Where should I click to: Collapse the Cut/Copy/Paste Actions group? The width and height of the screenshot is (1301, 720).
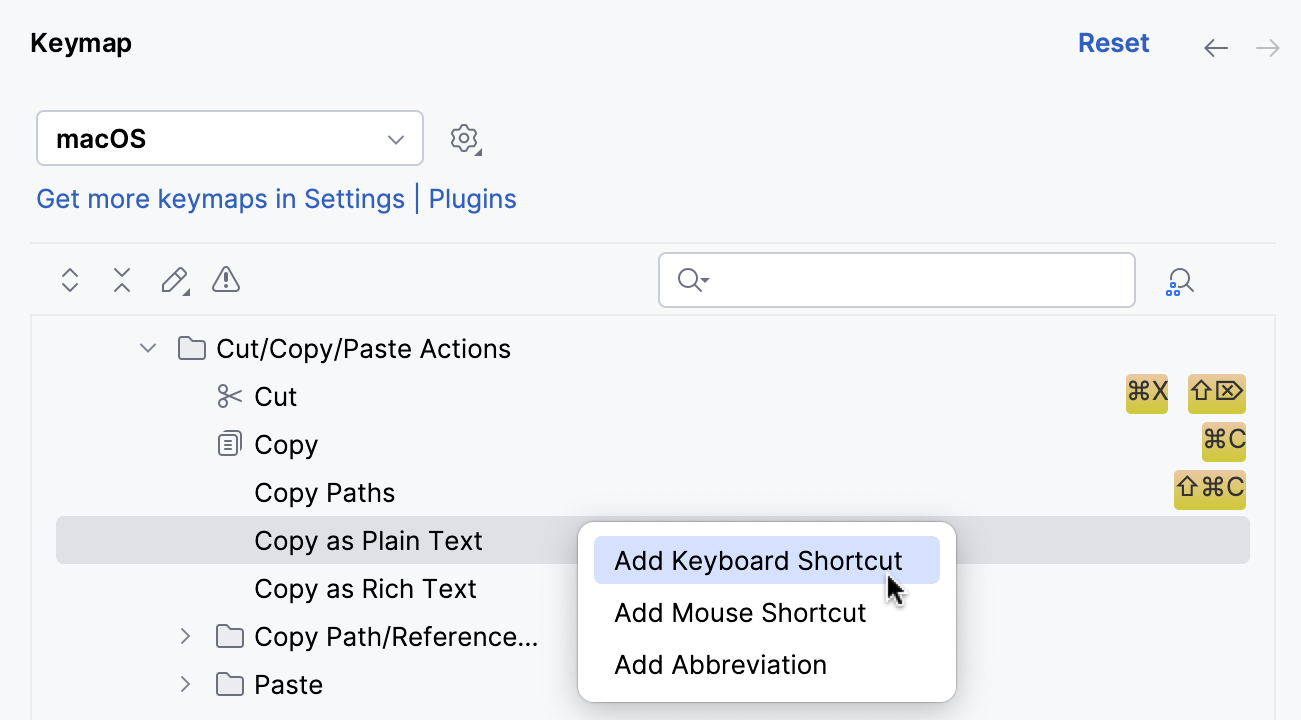[x=147, y=348]
